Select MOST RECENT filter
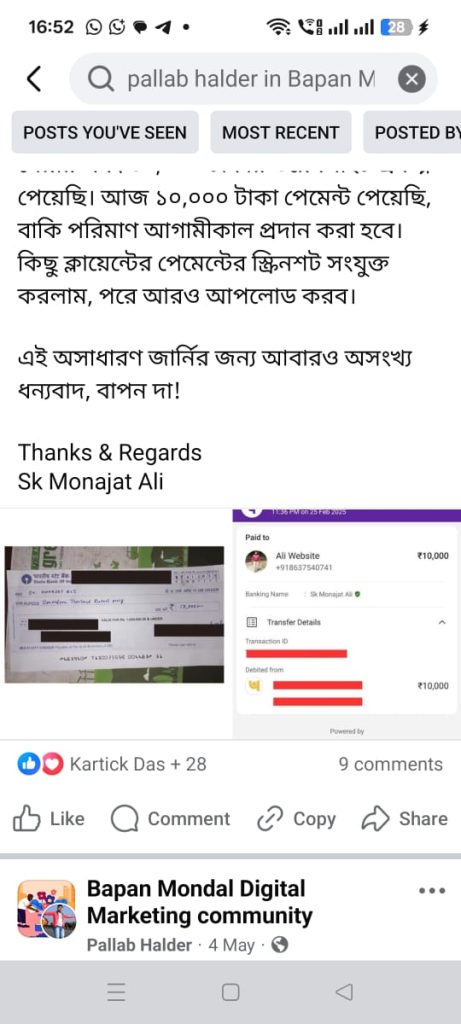Viewport: 461px width, 1024px height. click(281, 133)
